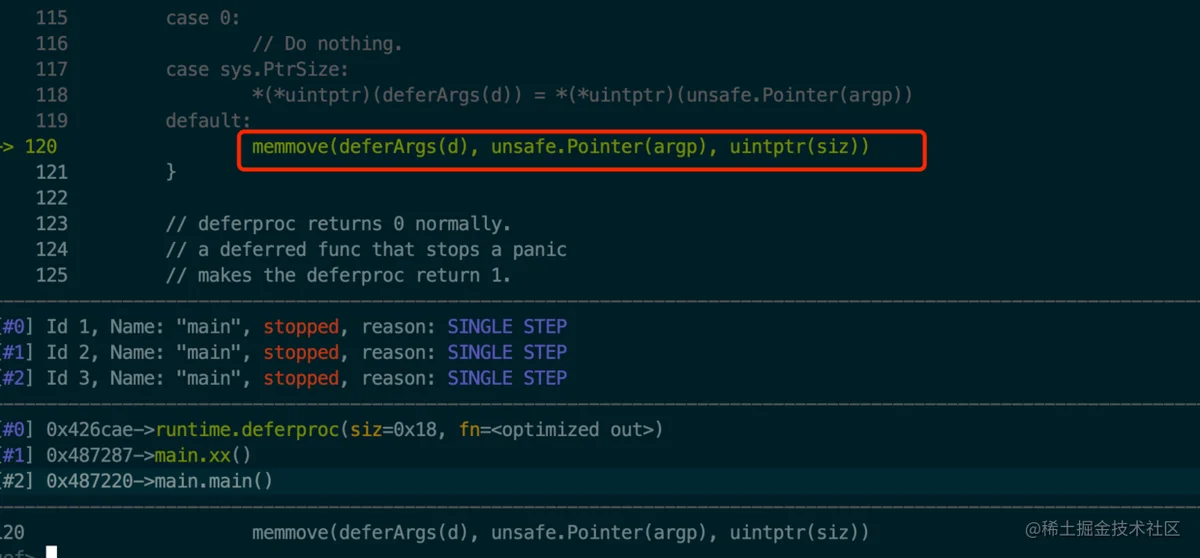Click the highlighted memmove call on line 120
Viewport: 1200px width, 558px height.
[560, 147]
